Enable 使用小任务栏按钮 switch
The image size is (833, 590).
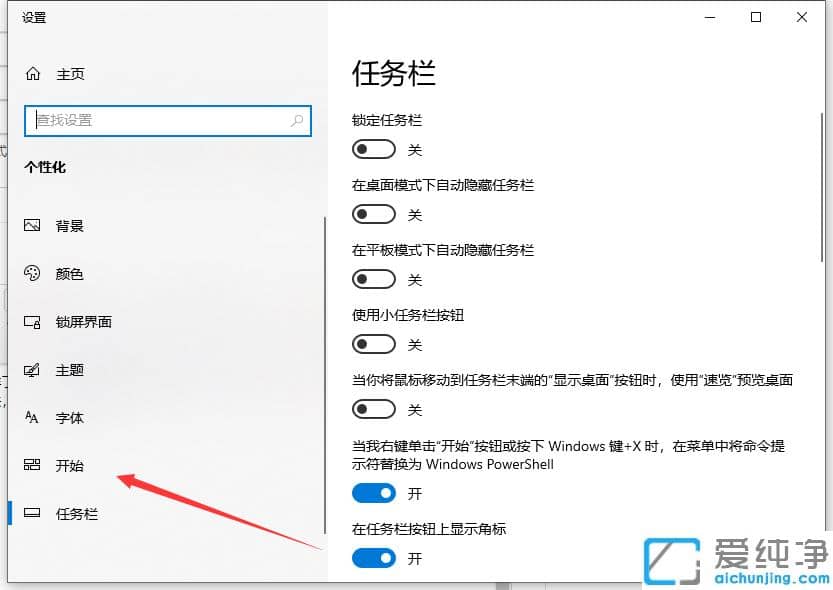coord(373,343)
